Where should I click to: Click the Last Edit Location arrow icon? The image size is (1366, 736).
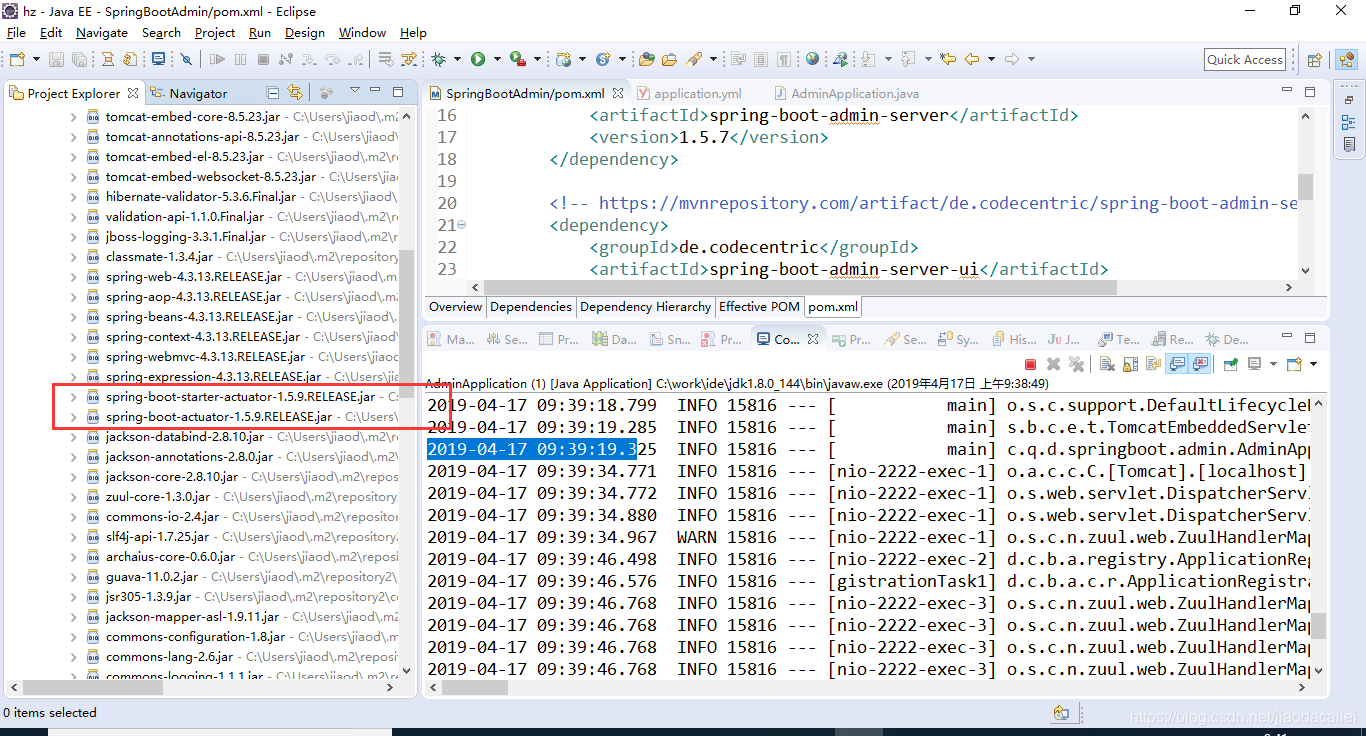point(948,59)
